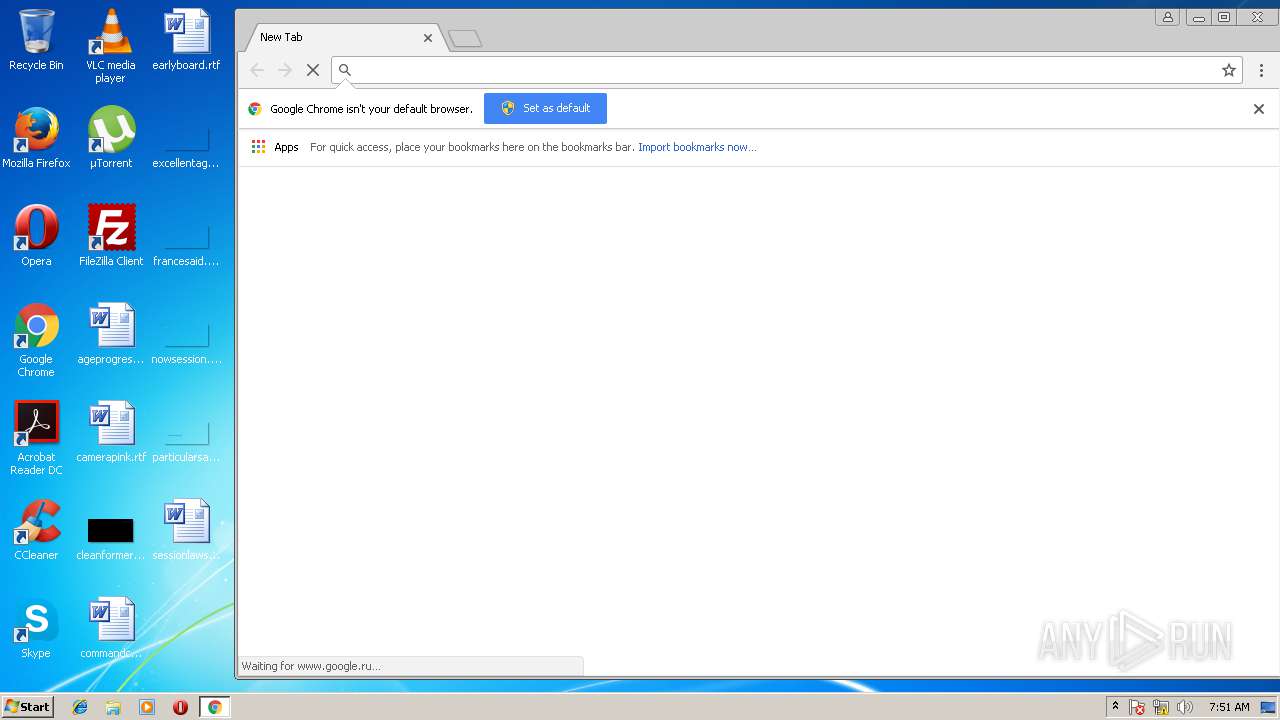Click the Set as default button

545,108
